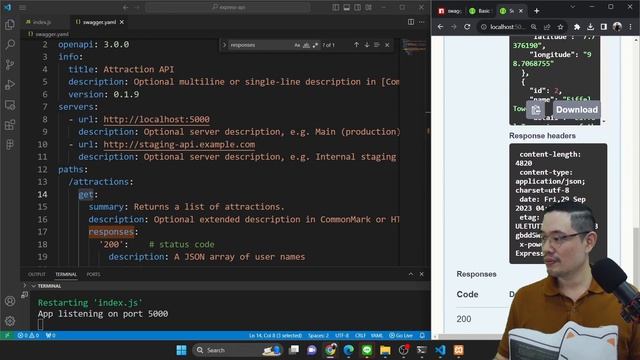The image size is (640, 360).
Task: Go to next match in find widget
Action: coord(367,45)
